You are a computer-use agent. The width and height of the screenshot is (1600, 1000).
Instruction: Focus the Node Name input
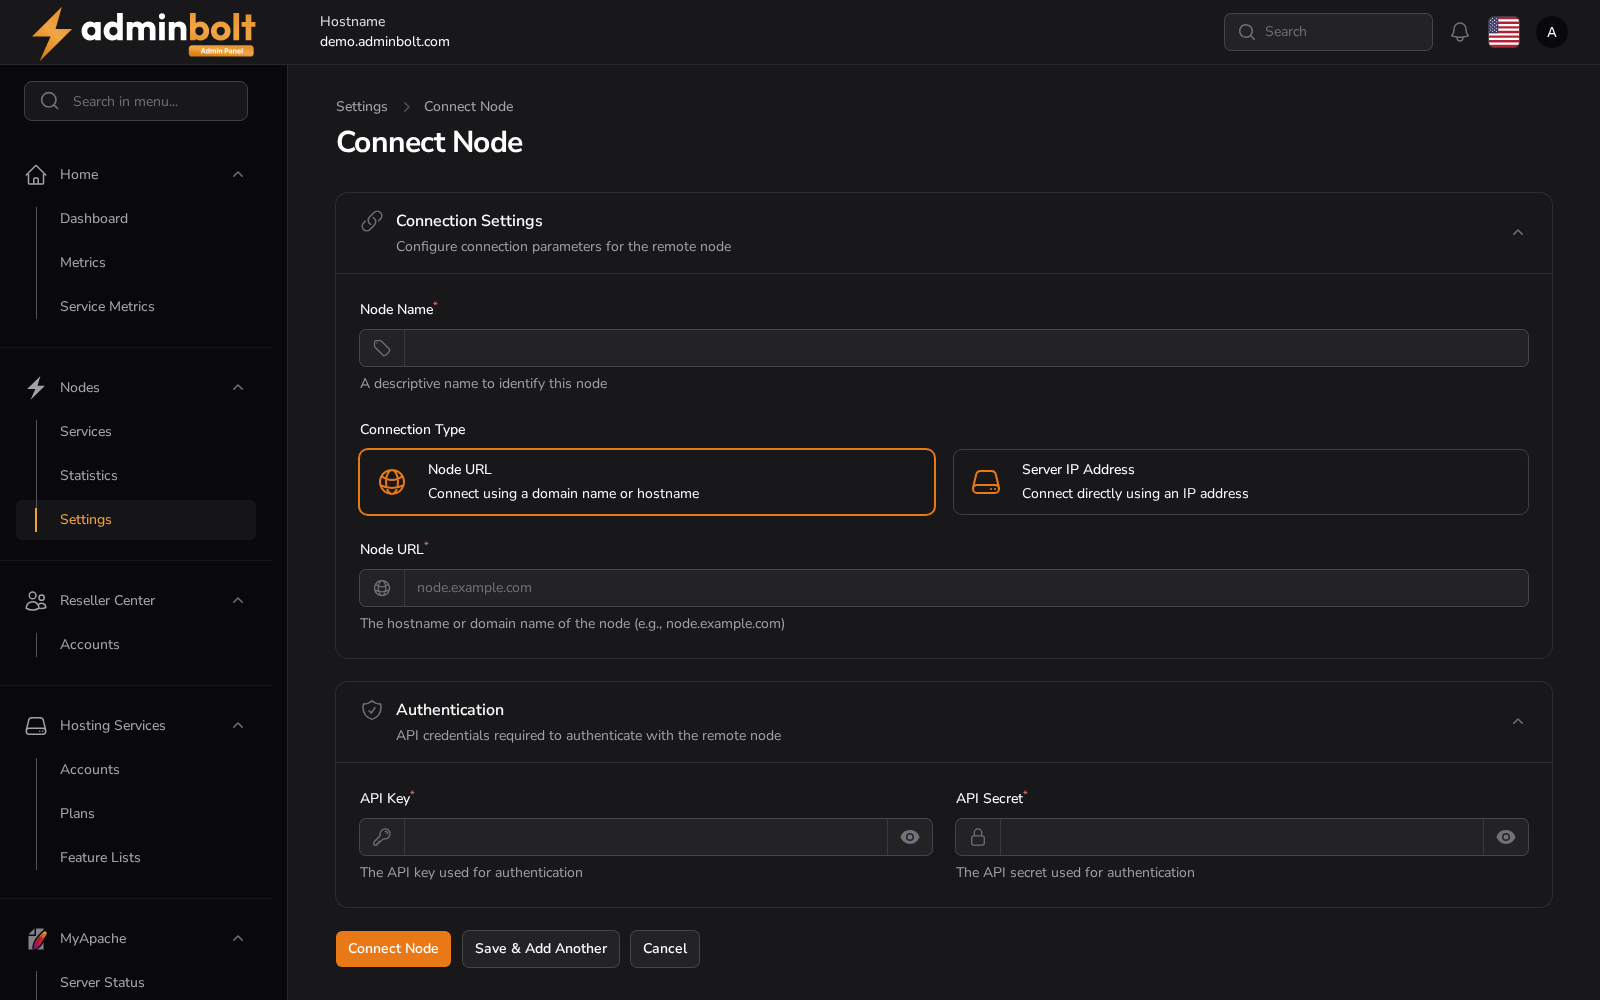coord(966,348)
